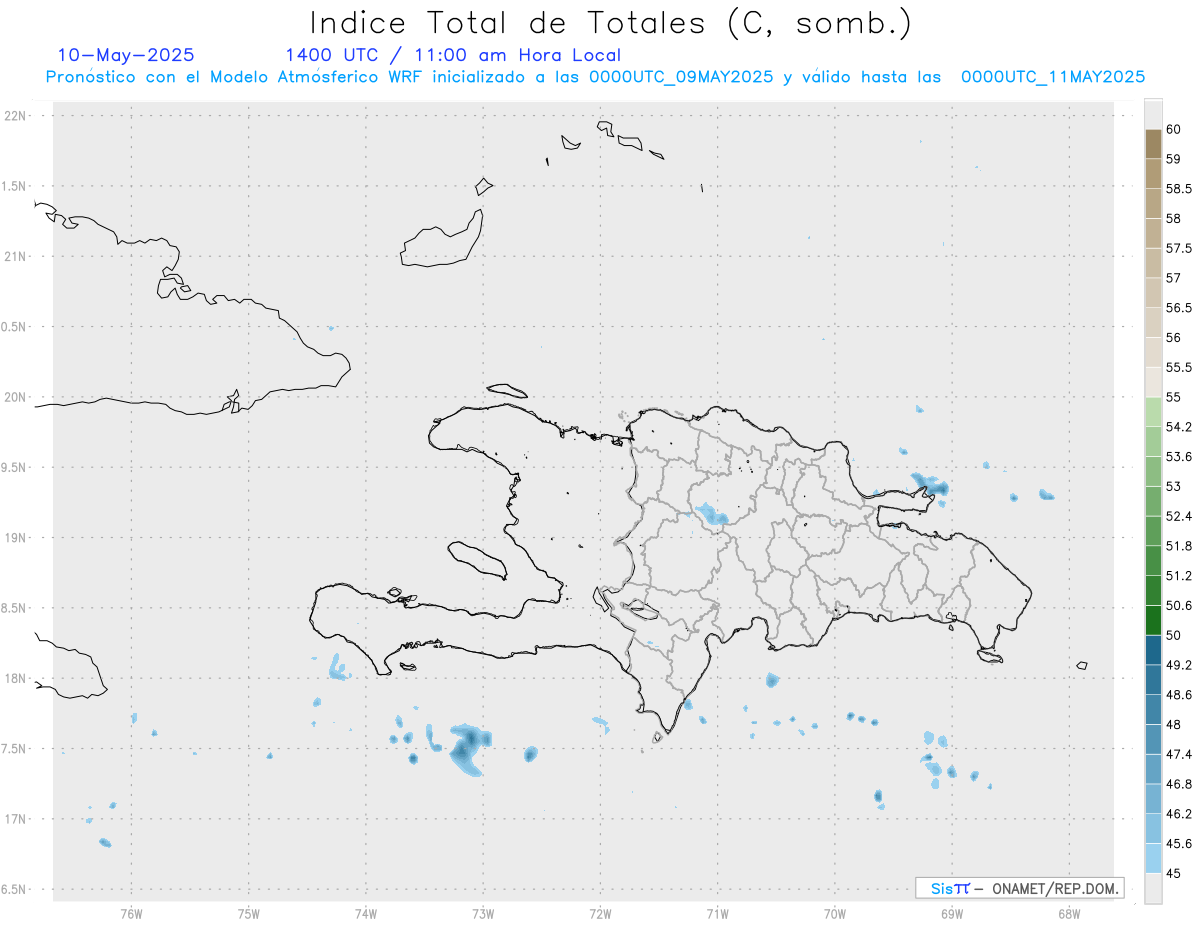Click the "68W" longitude axis label
1200x927 pixels.
coord(1069,914)
